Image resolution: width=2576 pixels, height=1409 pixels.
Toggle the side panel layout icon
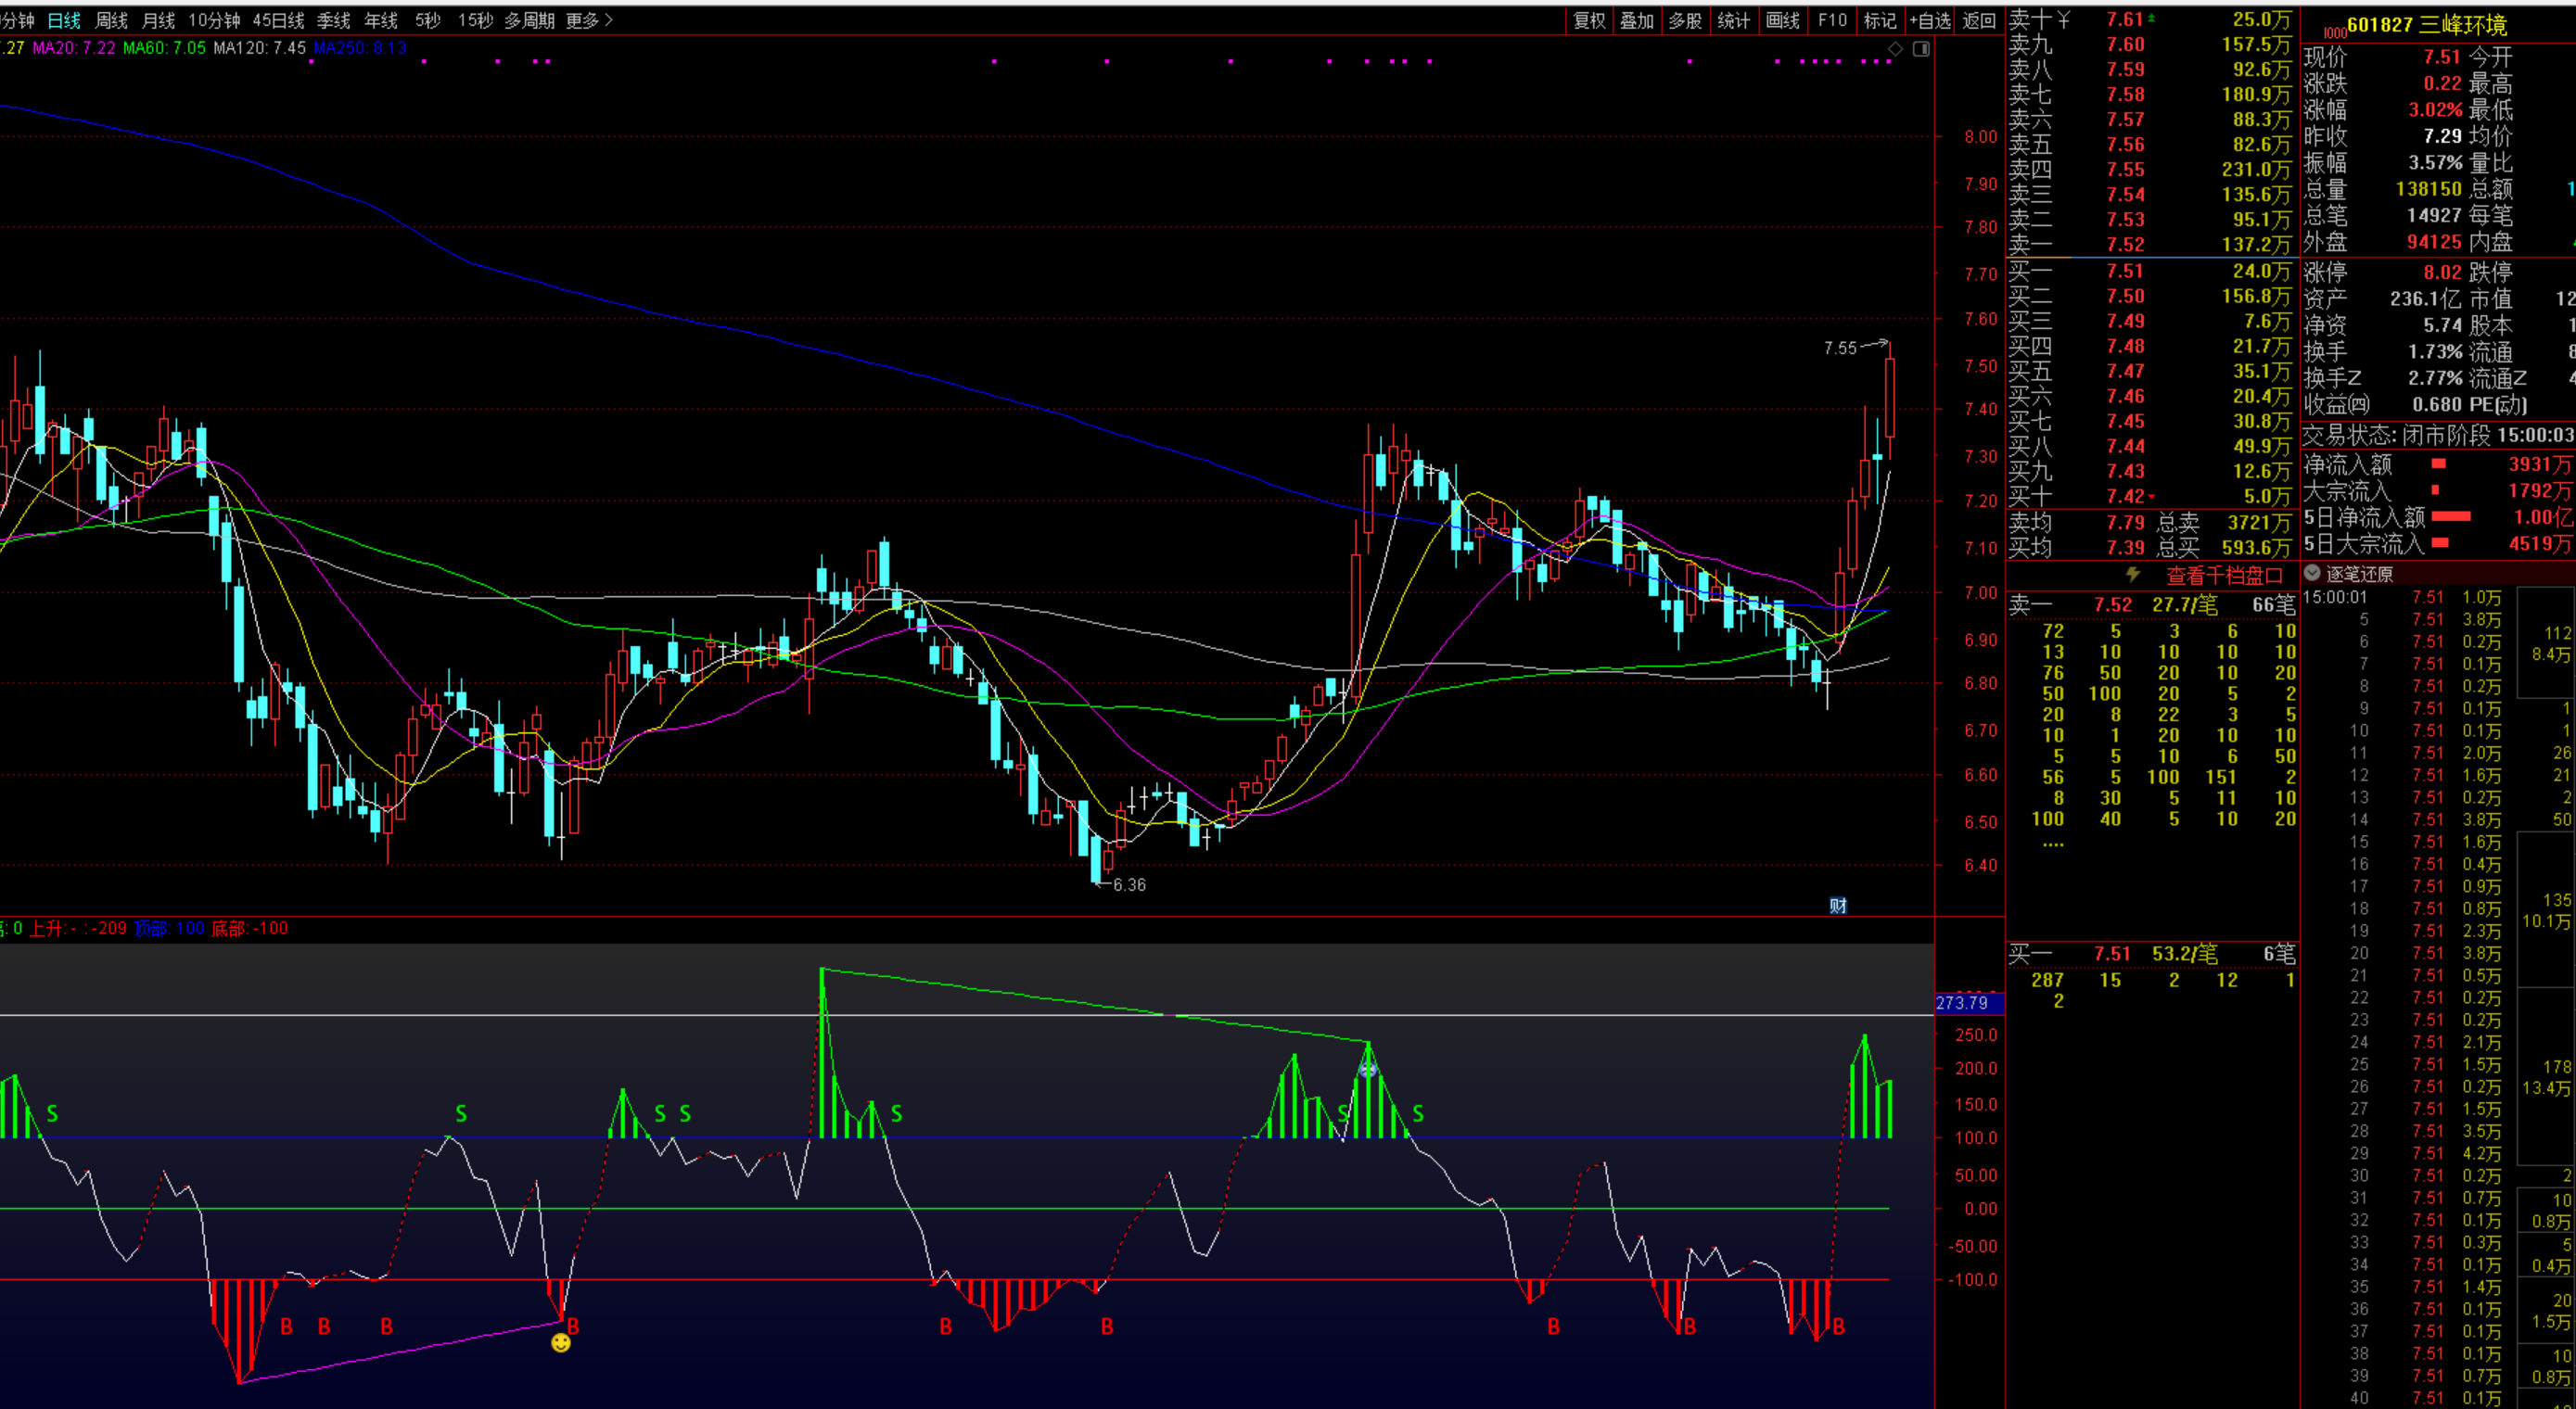pos(1921,49)
